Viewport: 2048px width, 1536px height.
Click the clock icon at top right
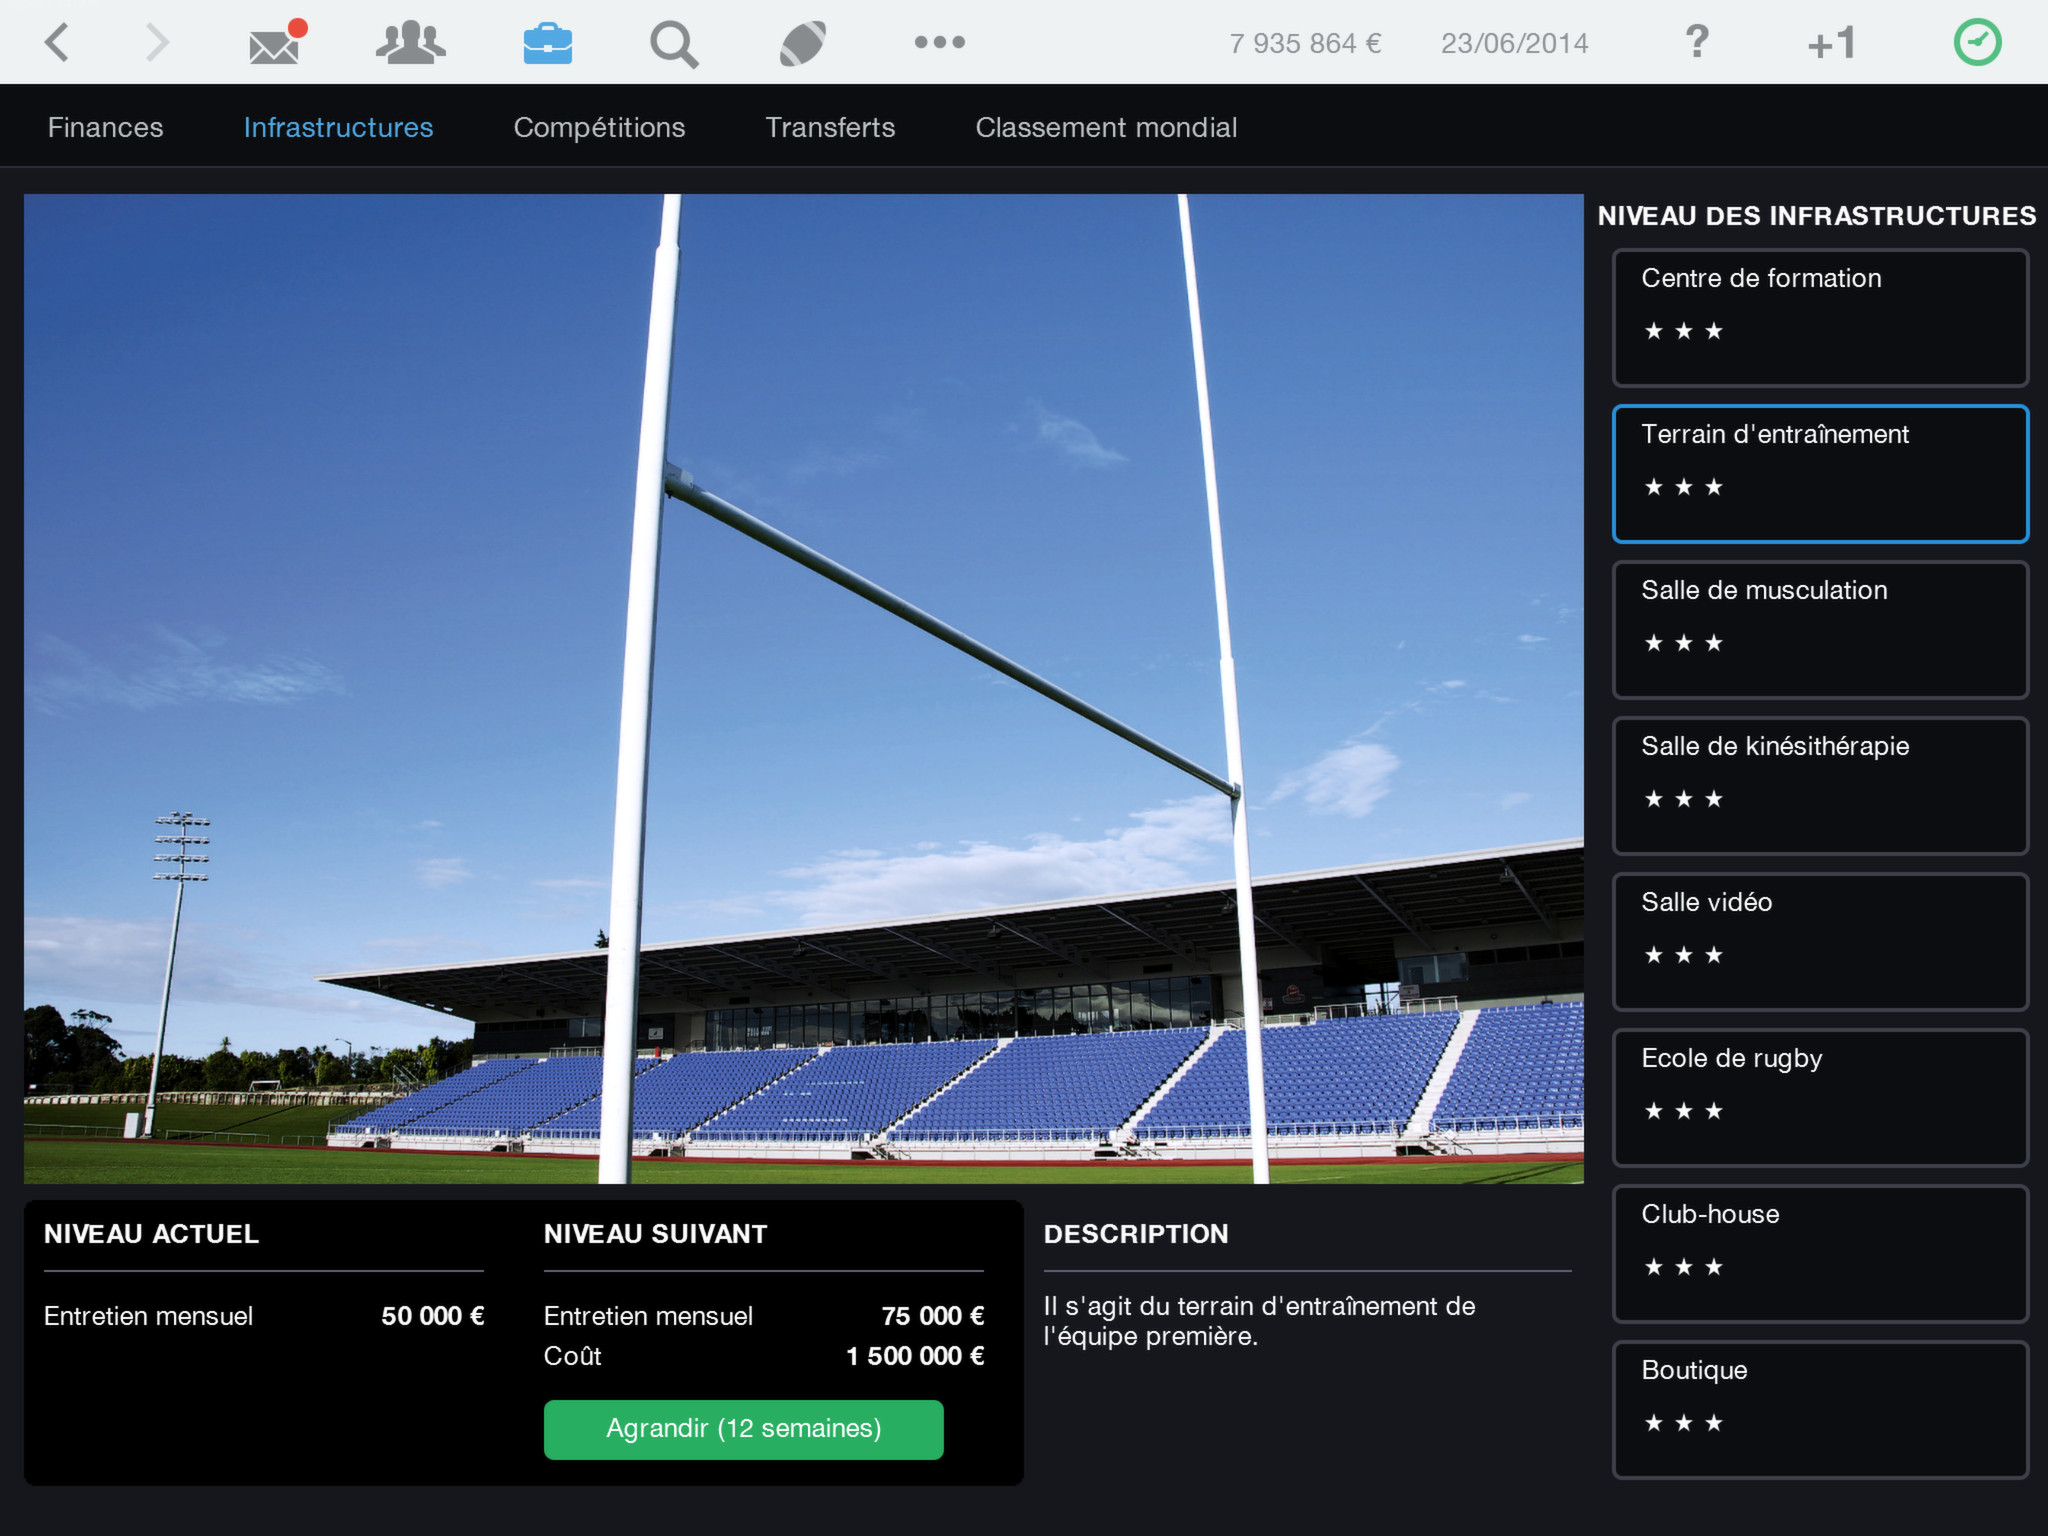coord(1975,42)
